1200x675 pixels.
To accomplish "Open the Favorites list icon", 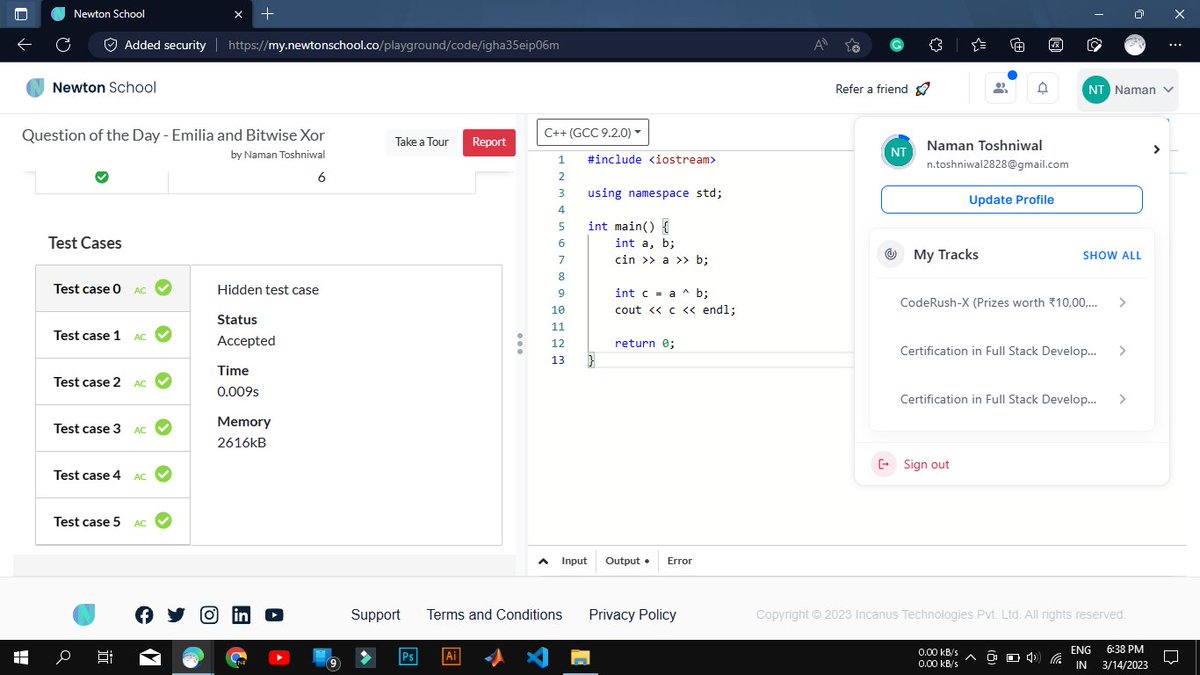I will [x=978, y=45].
